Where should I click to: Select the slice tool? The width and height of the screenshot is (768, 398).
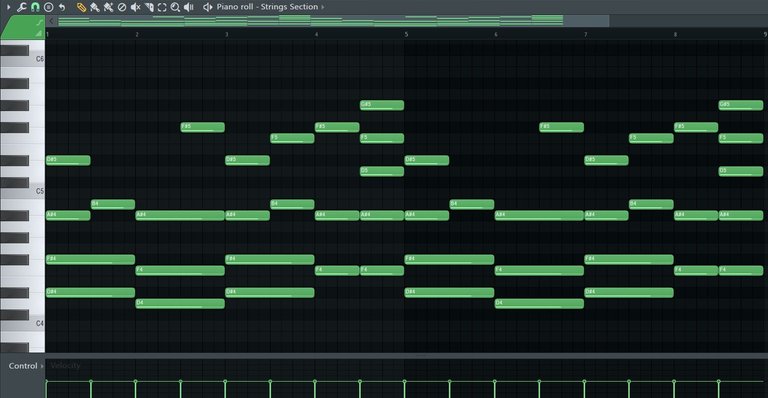coord(149,7)
